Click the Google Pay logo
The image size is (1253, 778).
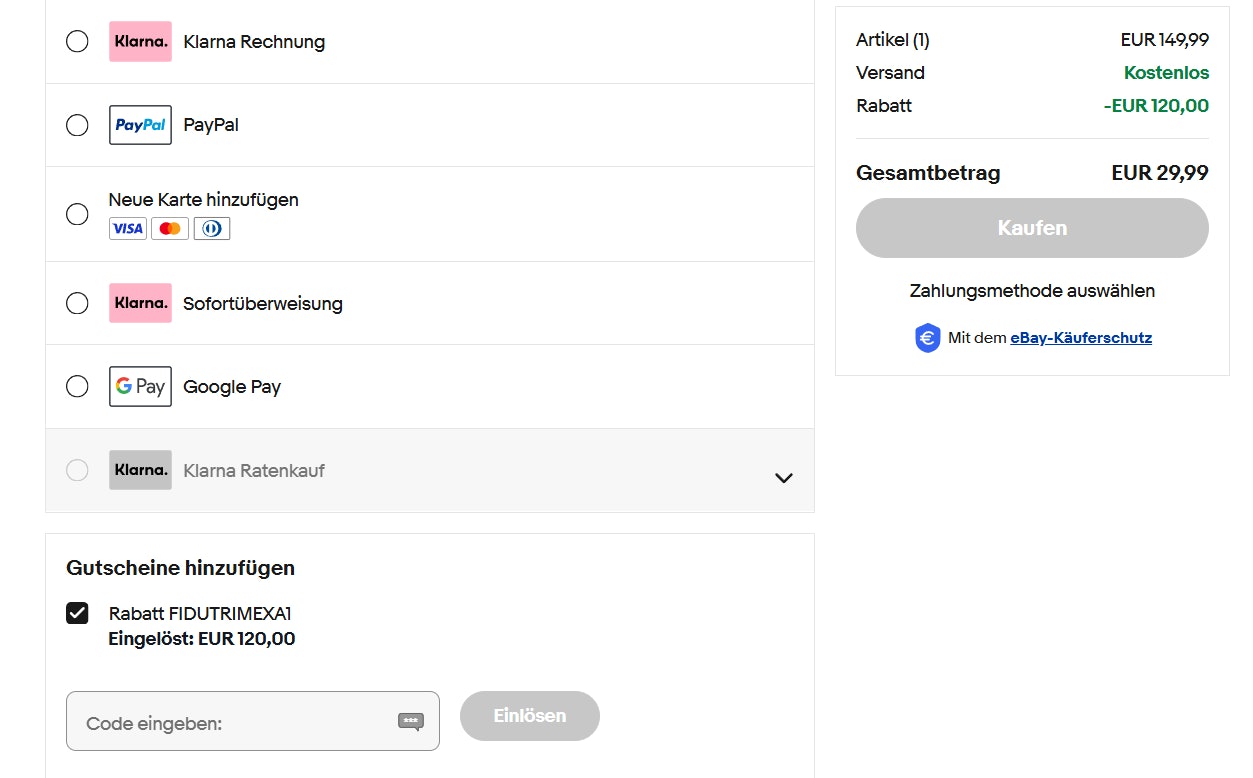(140, 386)
